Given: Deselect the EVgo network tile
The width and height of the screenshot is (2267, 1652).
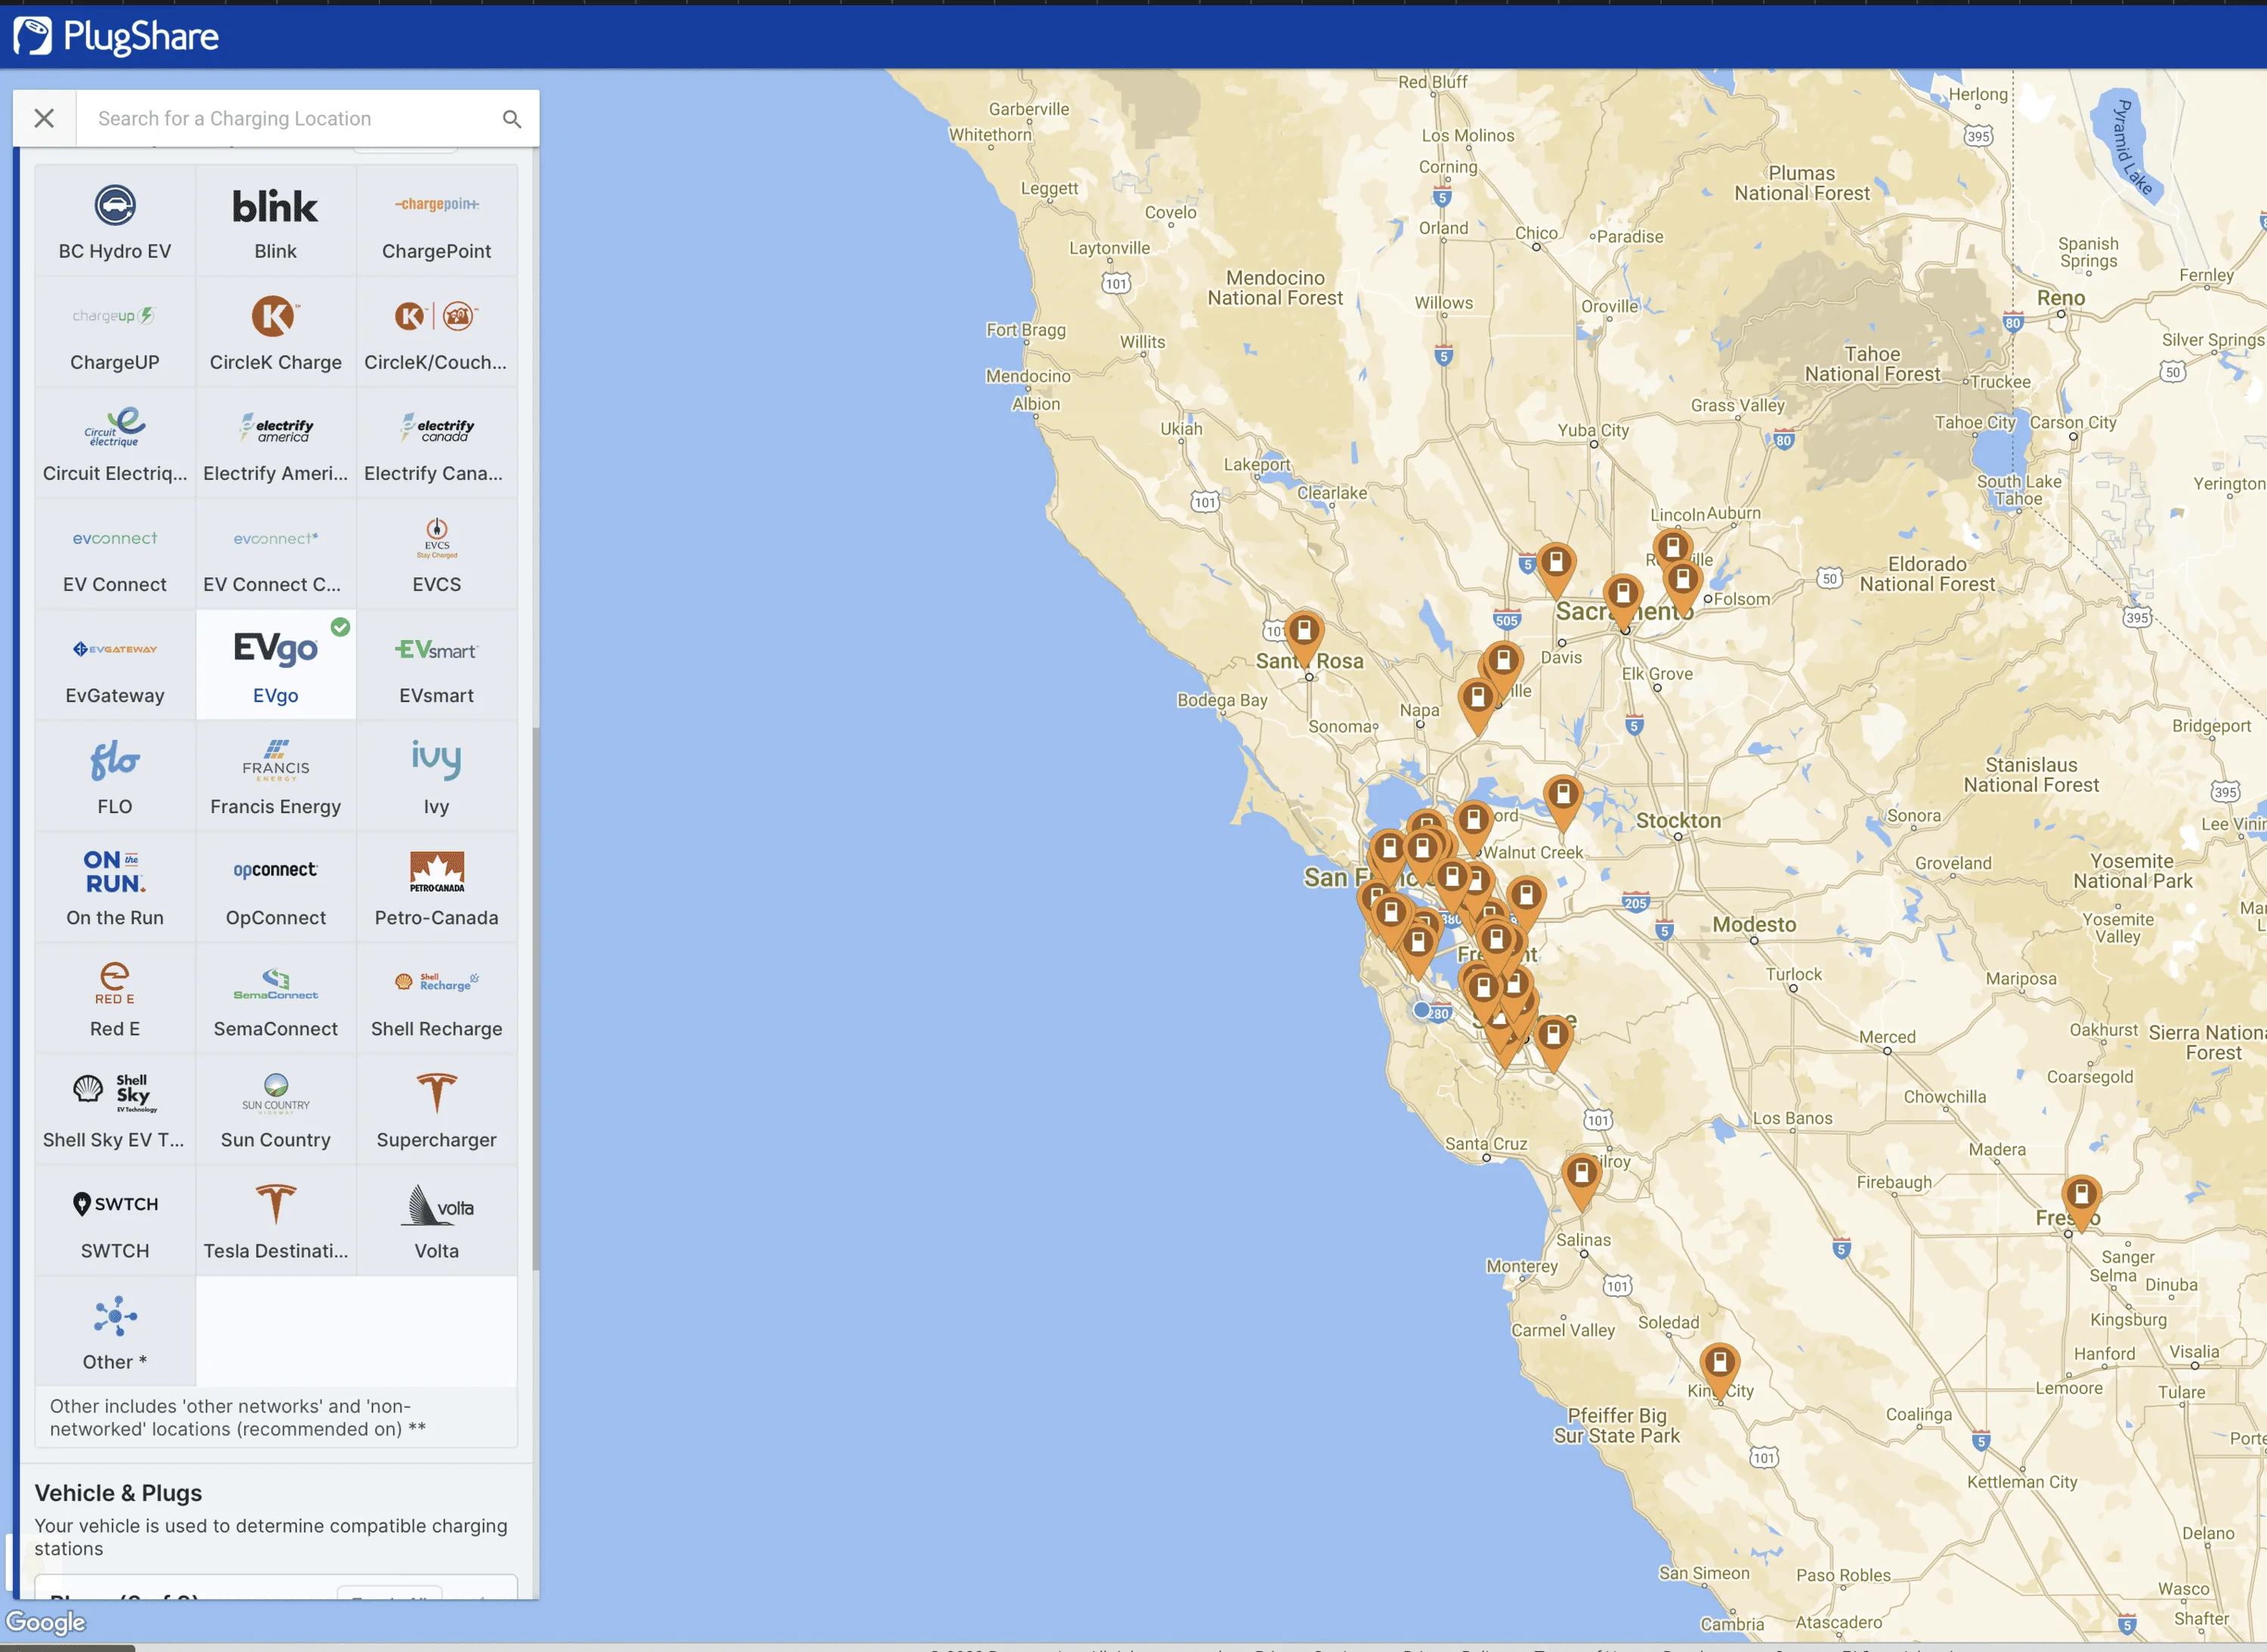Looking at the screenshot, I should (x=275, y=665).
